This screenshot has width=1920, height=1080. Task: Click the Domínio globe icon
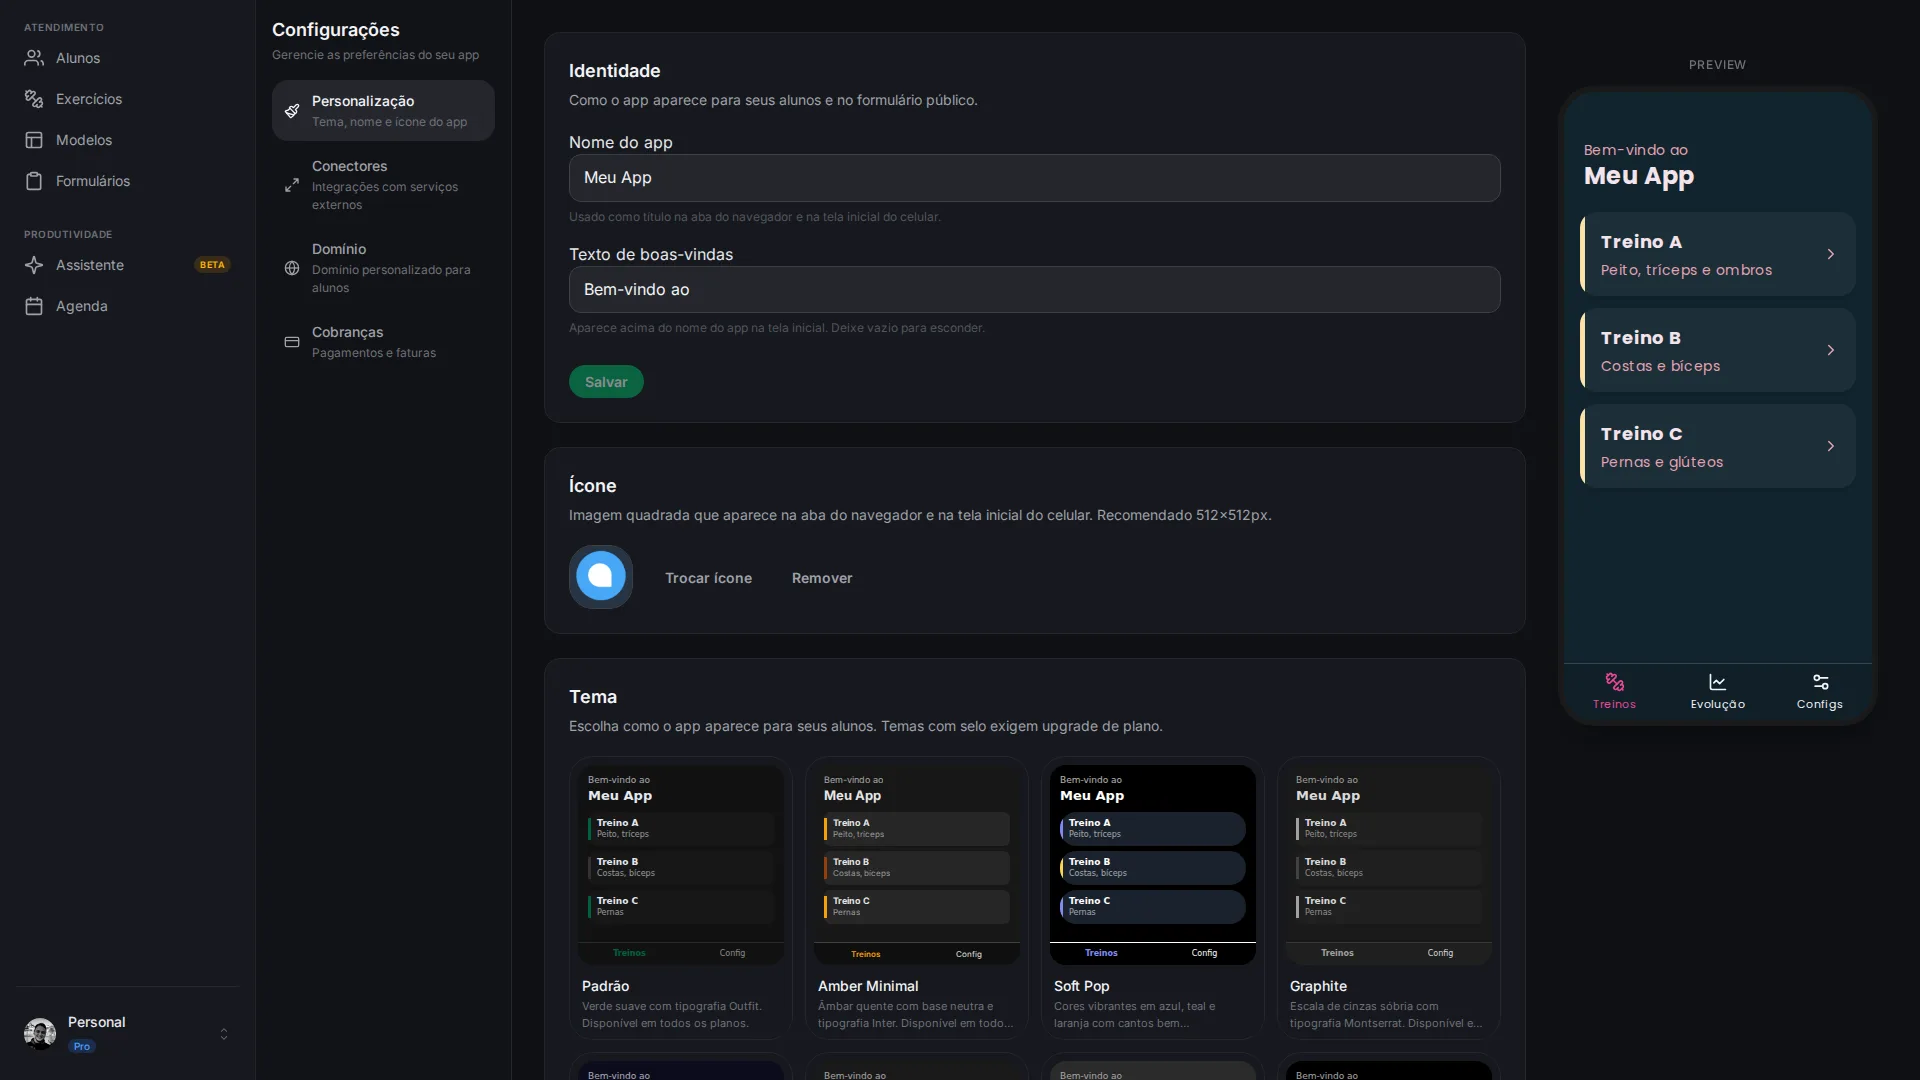coord(292,268)
